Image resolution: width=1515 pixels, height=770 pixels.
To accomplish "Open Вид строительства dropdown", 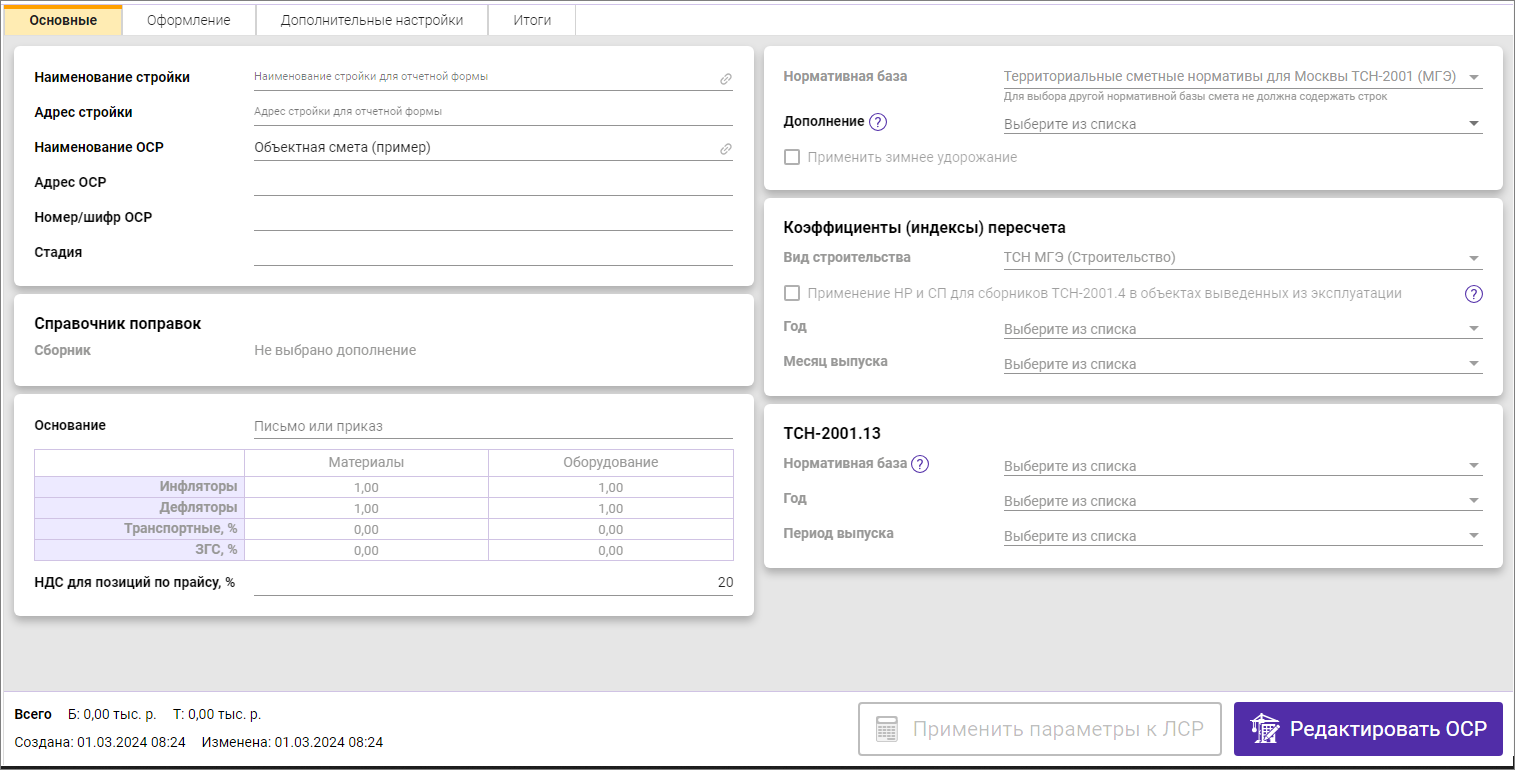I will [x=1473, y=258].
